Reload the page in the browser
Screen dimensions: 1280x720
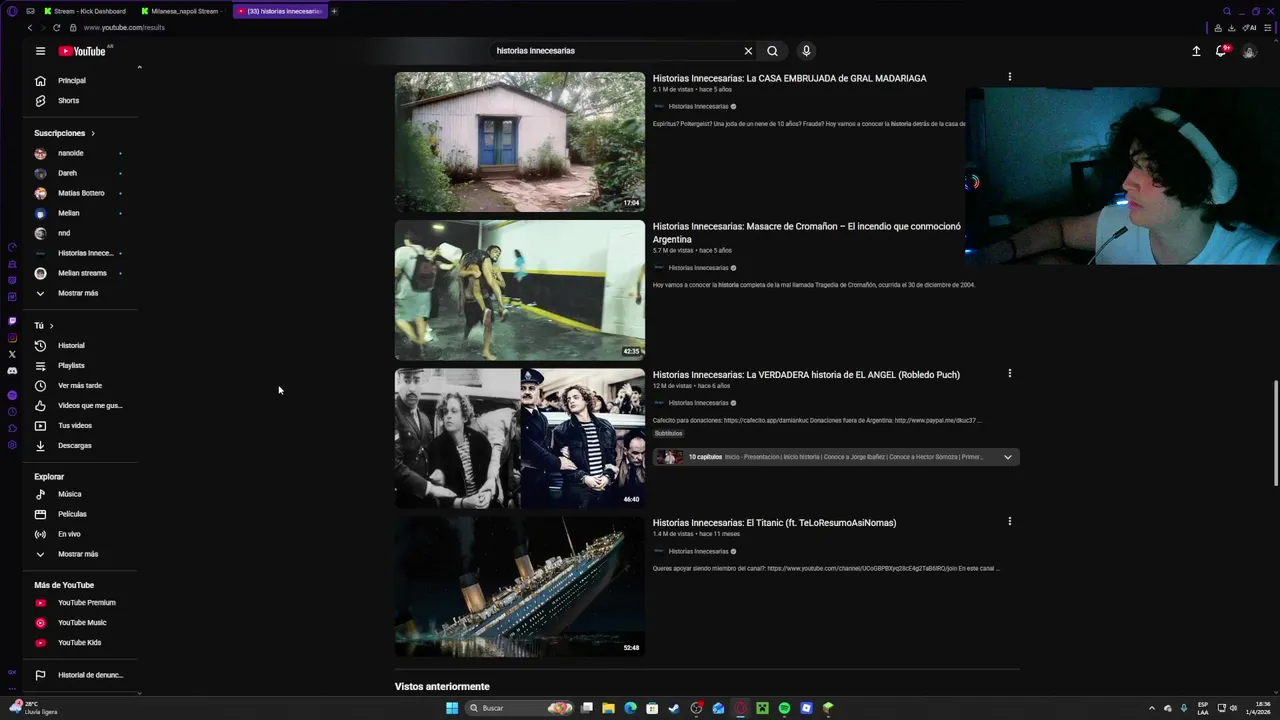pos(56,28)
